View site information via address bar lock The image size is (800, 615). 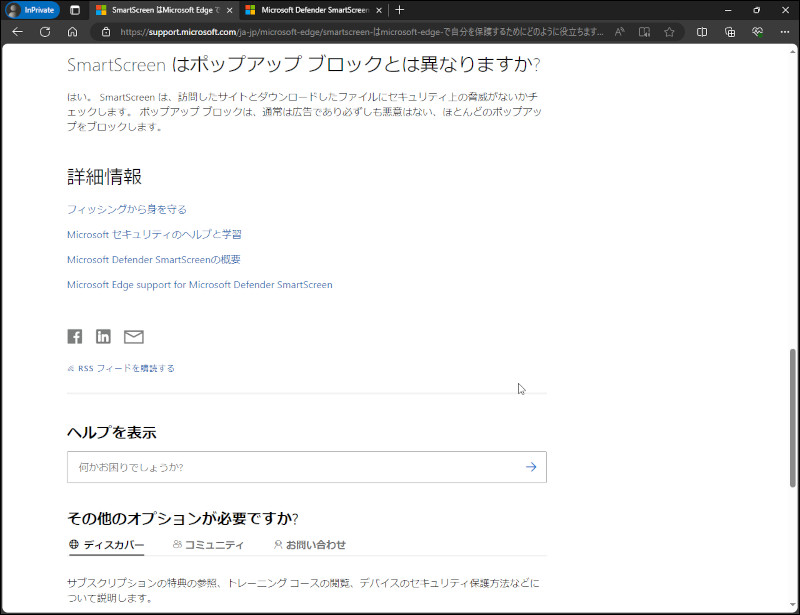pos(107,32)
